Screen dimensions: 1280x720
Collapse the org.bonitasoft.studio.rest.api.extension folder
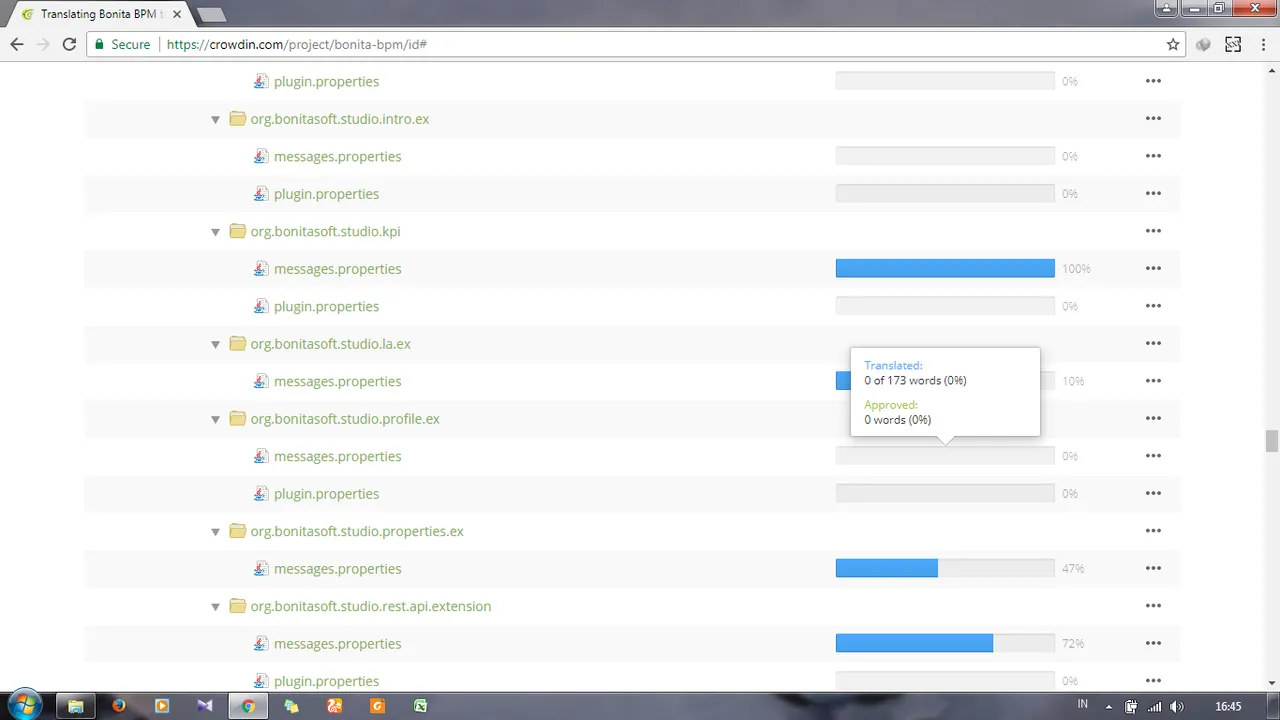(x=215, y=607)
